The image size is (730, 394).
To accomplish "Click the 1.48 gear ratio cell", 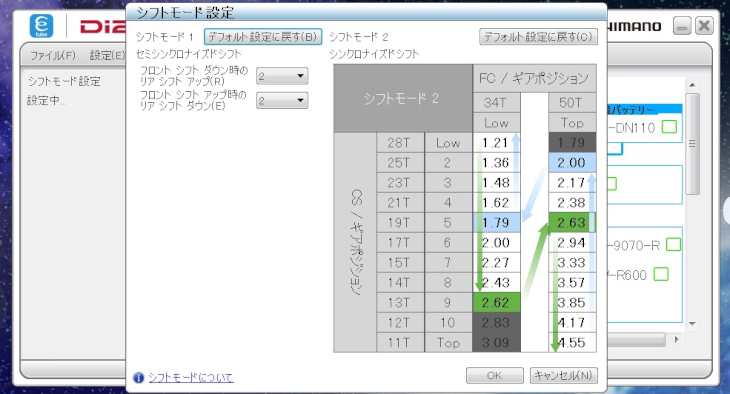I will point(496,183).
